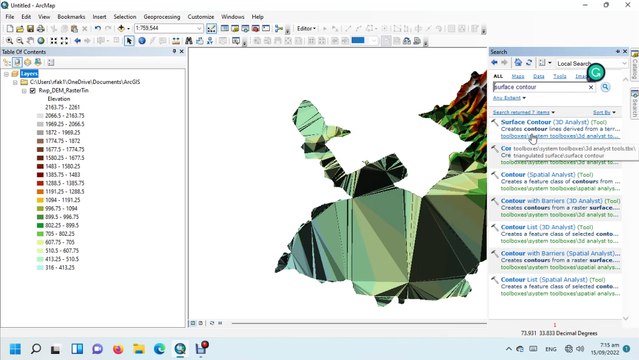Open the Measure tool
Viewport: 639px width, 360px height.
176,41
